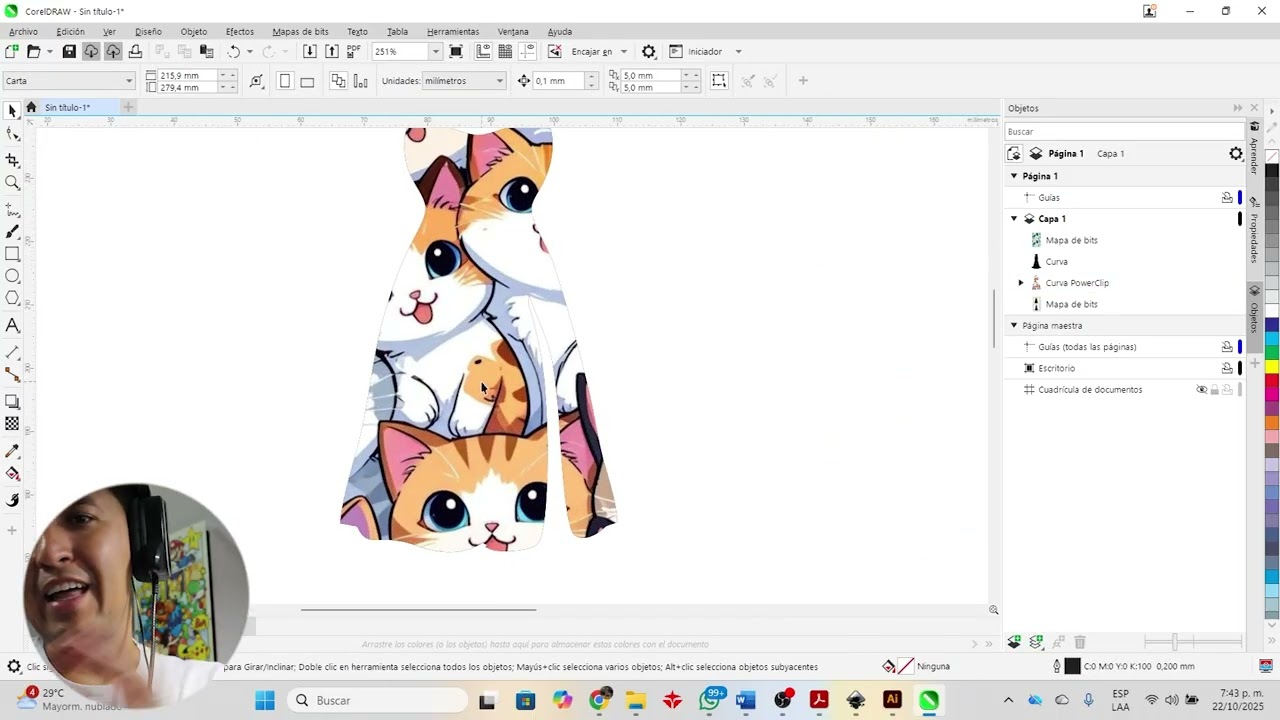This screenshot has height=720, width=1280.
Task: Create new layer in Objects panel
Action: (1014, 642)
